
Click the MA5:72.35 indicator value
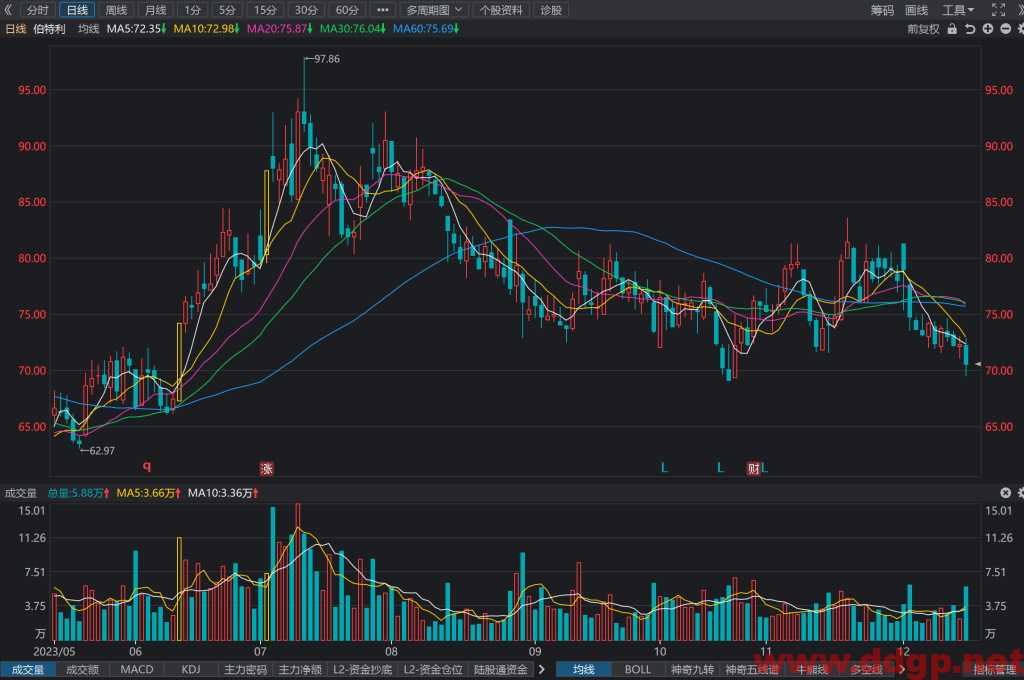click(136, 29)
